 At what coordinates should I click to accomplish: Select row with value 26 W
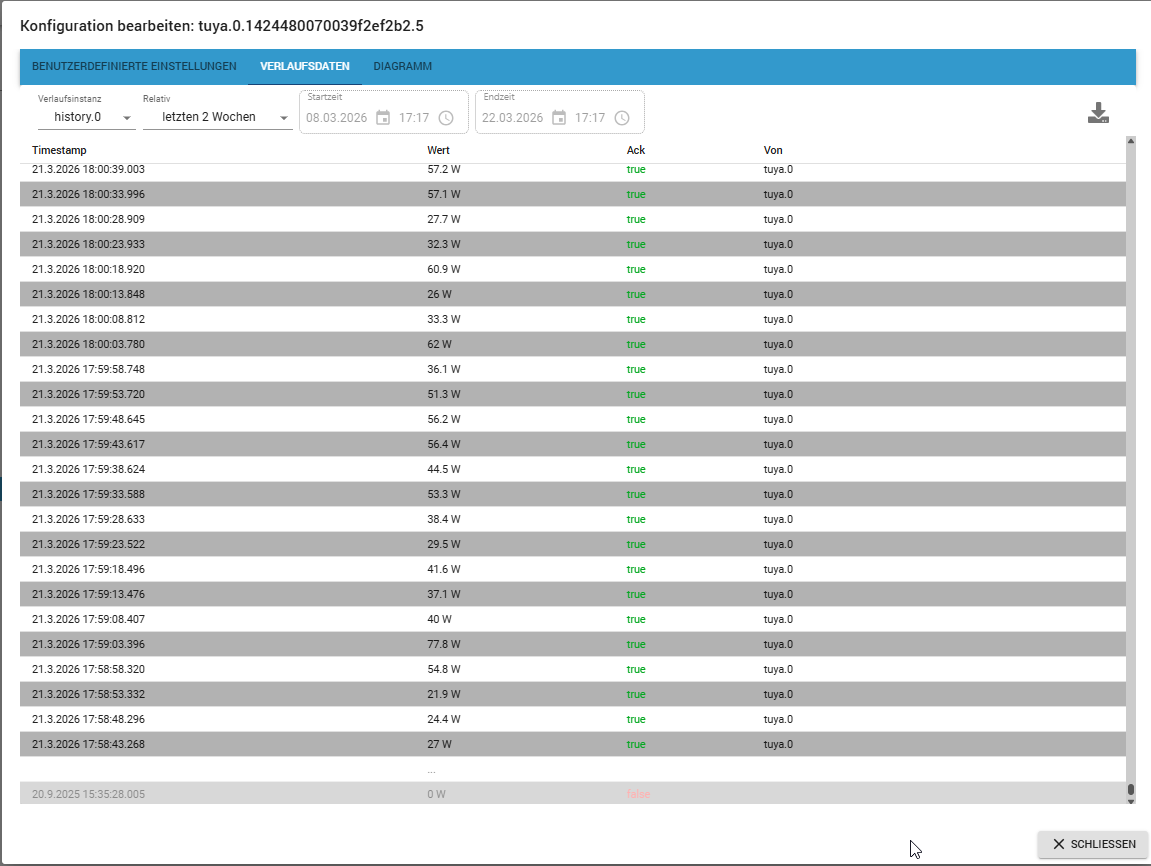point(573,294)
